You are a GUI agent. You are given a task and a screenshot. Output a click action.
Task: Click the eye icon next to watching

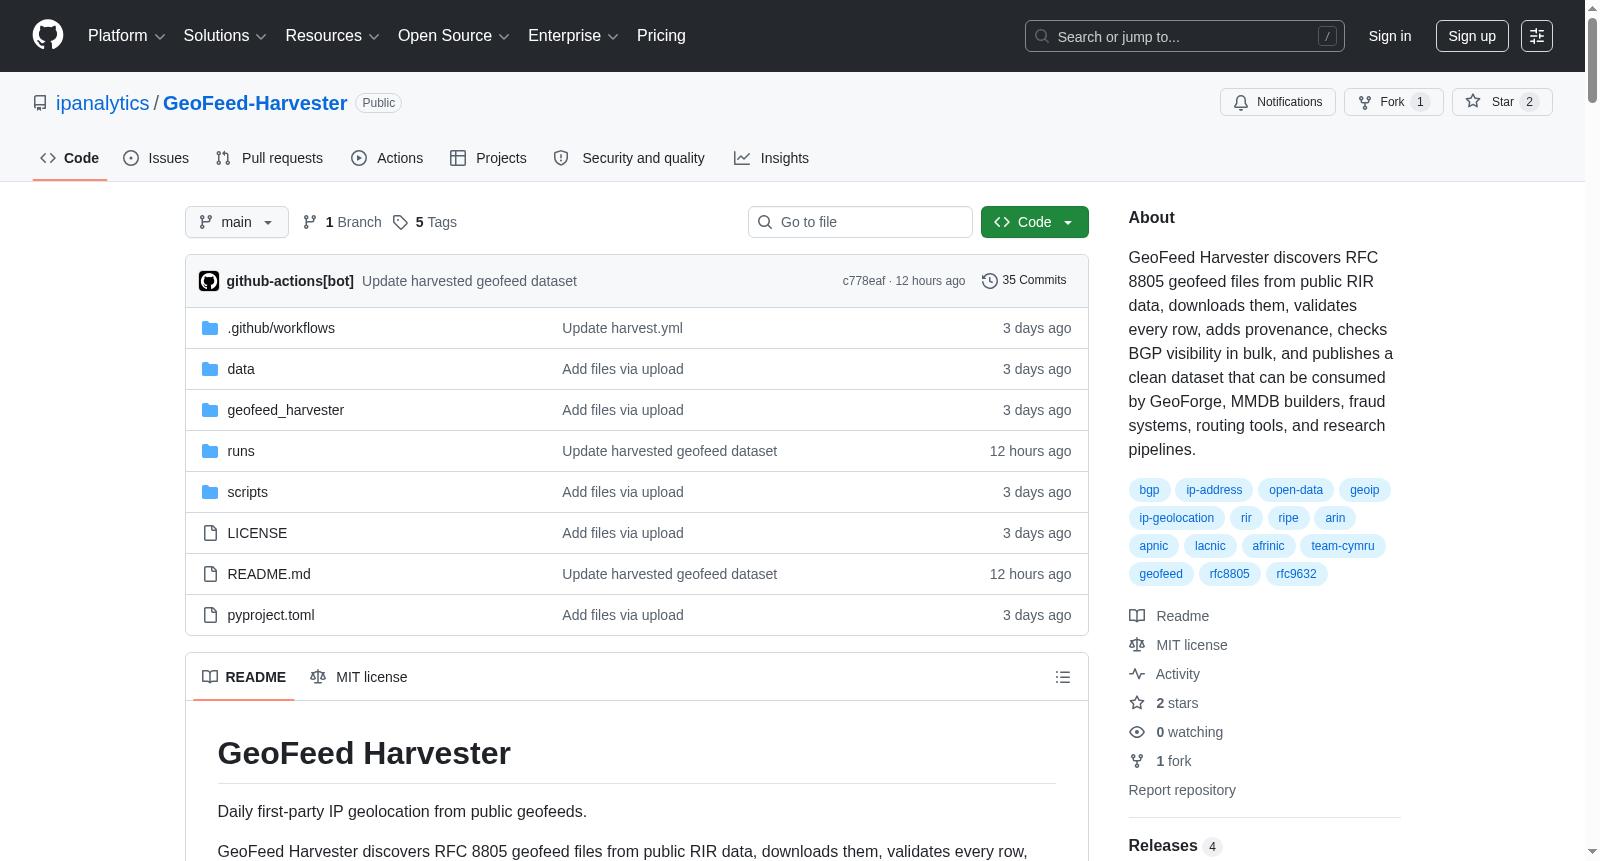click(1137, 732)
